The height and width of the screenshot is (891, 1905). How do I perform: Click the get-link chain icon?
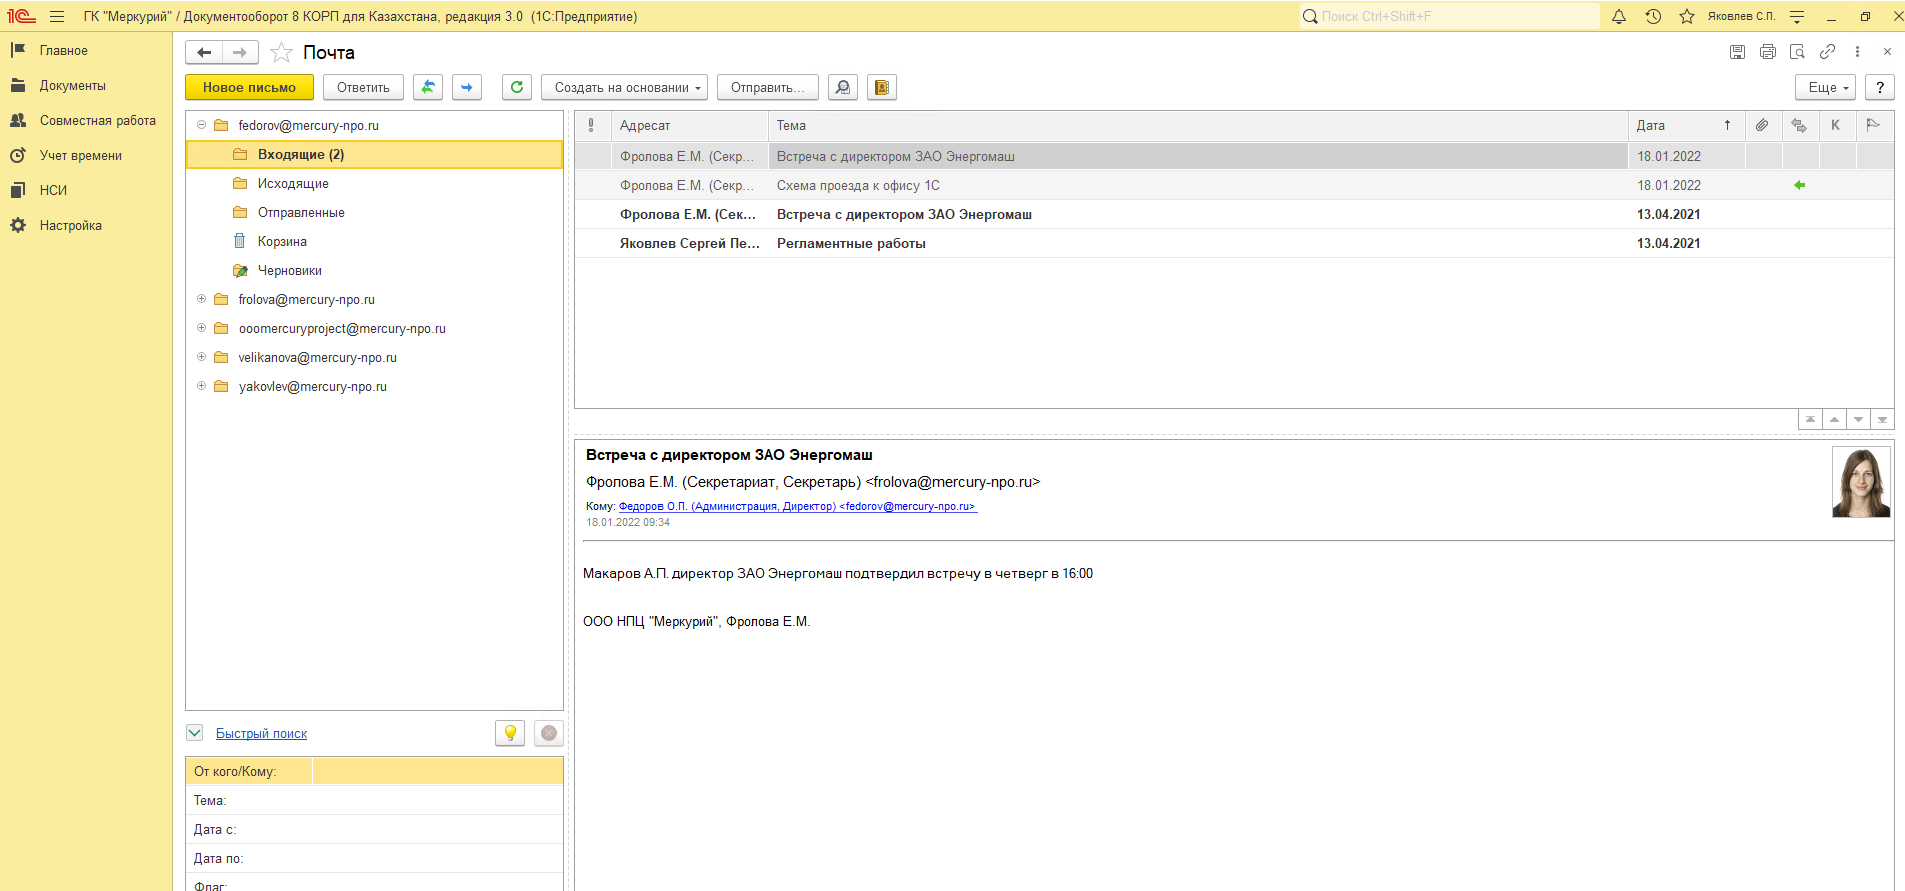point(1827,52)
